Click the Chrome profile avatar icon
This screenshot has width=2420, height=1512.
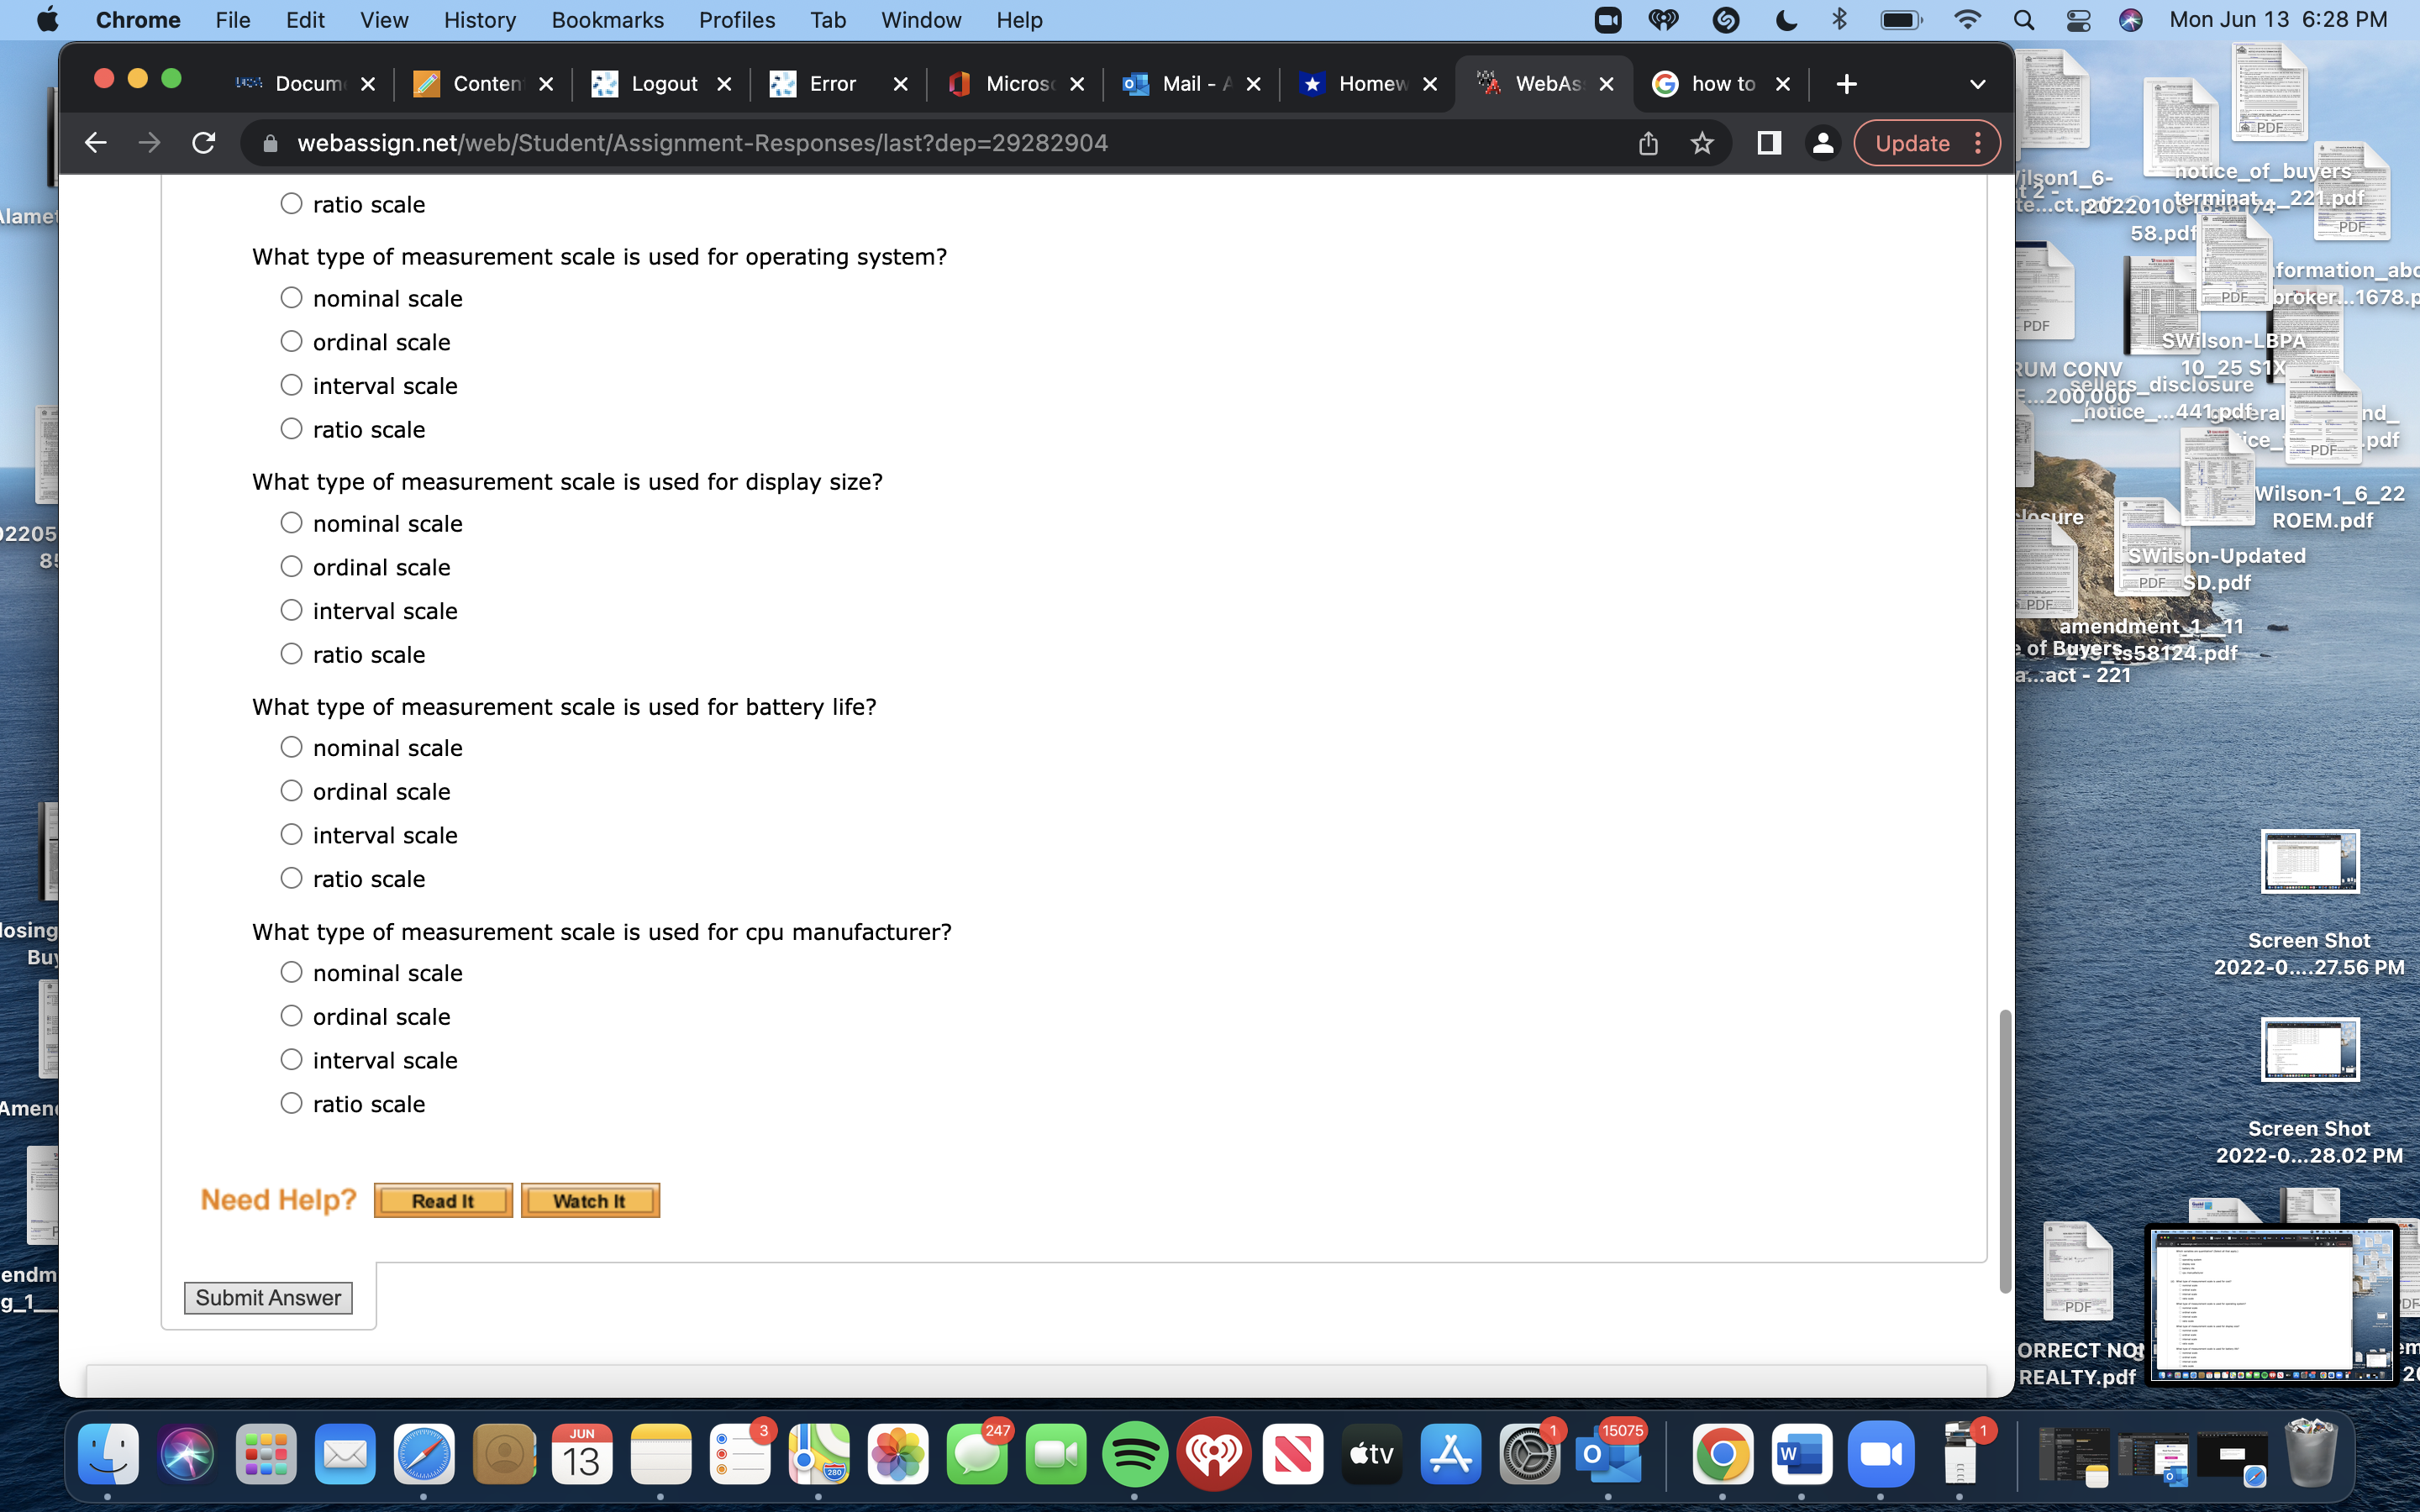(x=1822, y=142)
